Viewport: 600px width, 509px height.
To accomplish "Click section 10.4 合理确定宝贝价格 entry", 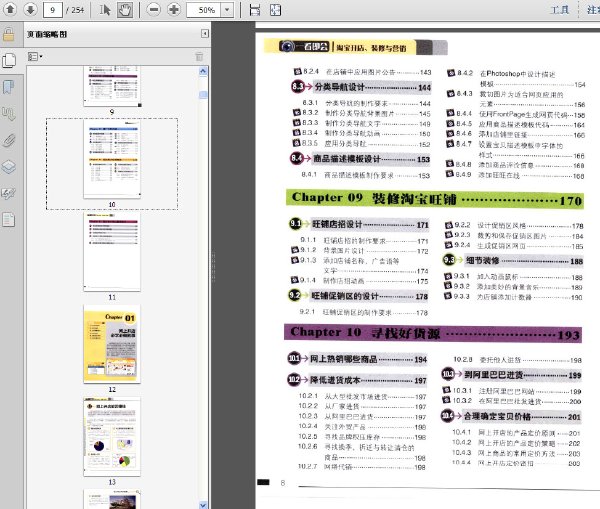I will pyautogui.click(x=510, y=416).
